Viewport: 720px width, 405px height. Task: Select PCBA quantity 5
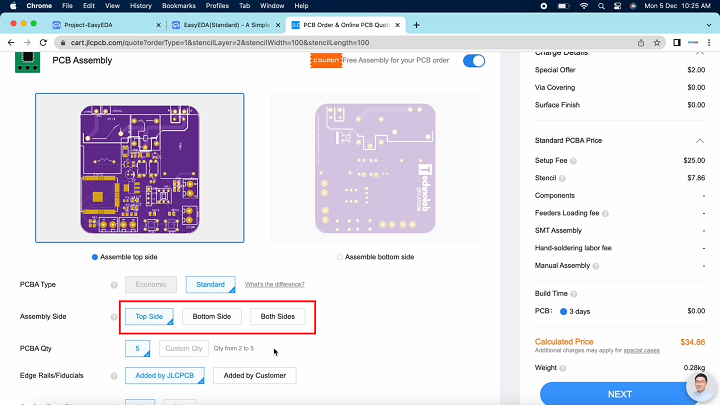137,349
